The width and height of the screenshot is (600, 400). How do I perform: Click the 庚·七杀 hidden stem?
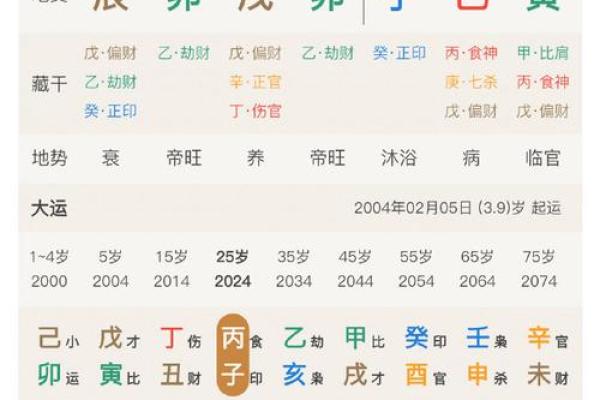click(x=471, y=82)
